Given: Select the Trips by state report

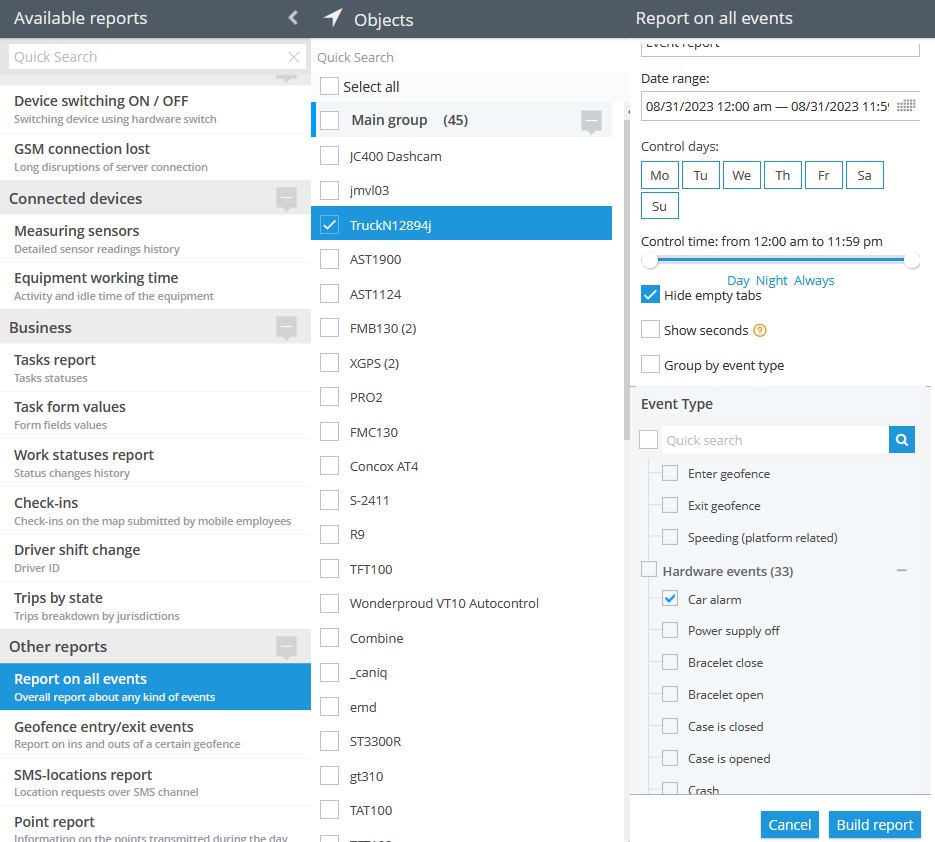Looking at the screenshot, I should 156,606.
